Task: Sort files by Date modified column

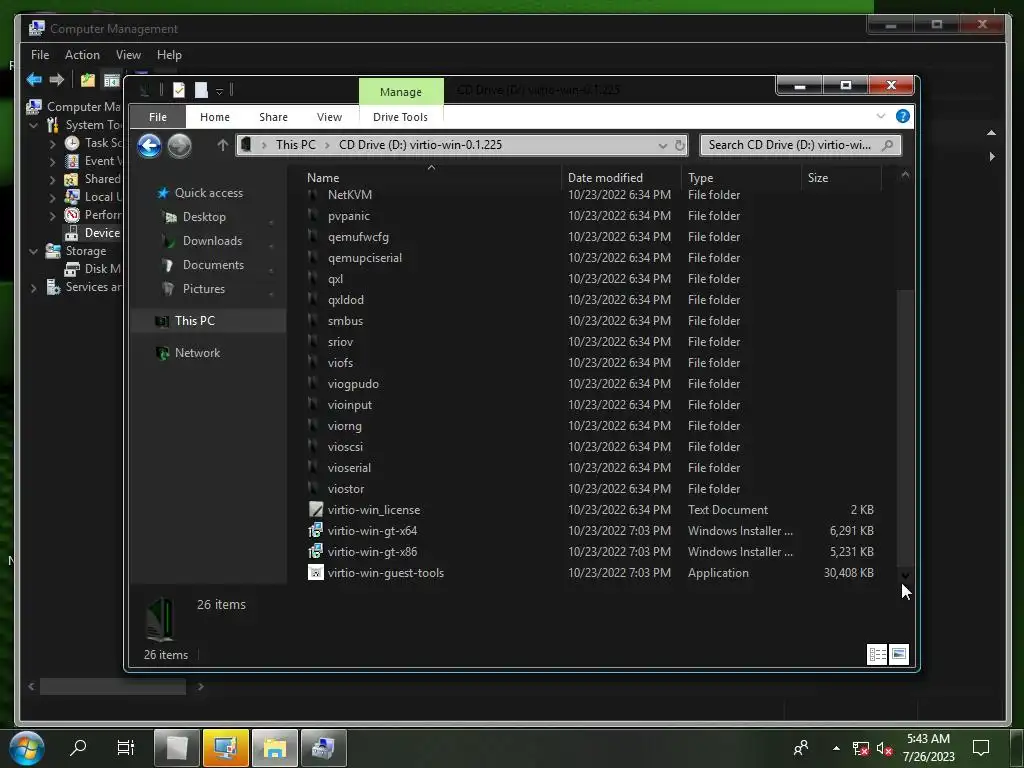Action: click(x=621, y=178)
